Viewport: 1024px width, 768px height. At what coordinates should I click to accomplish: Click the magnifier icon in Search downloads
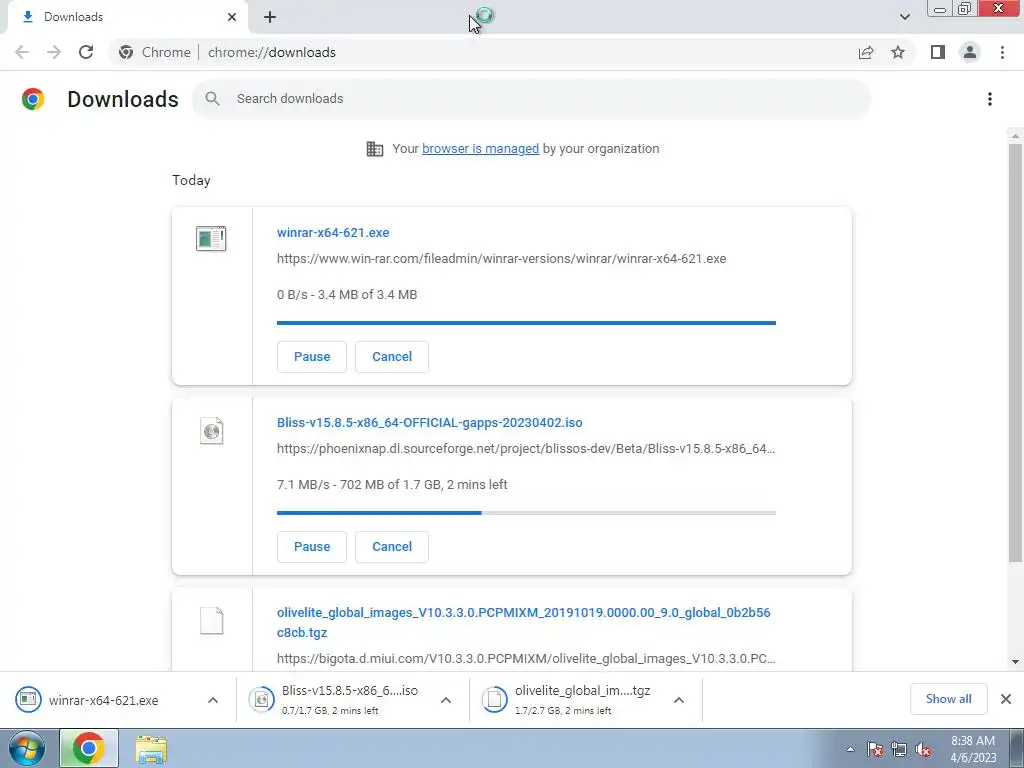point(212,99)
